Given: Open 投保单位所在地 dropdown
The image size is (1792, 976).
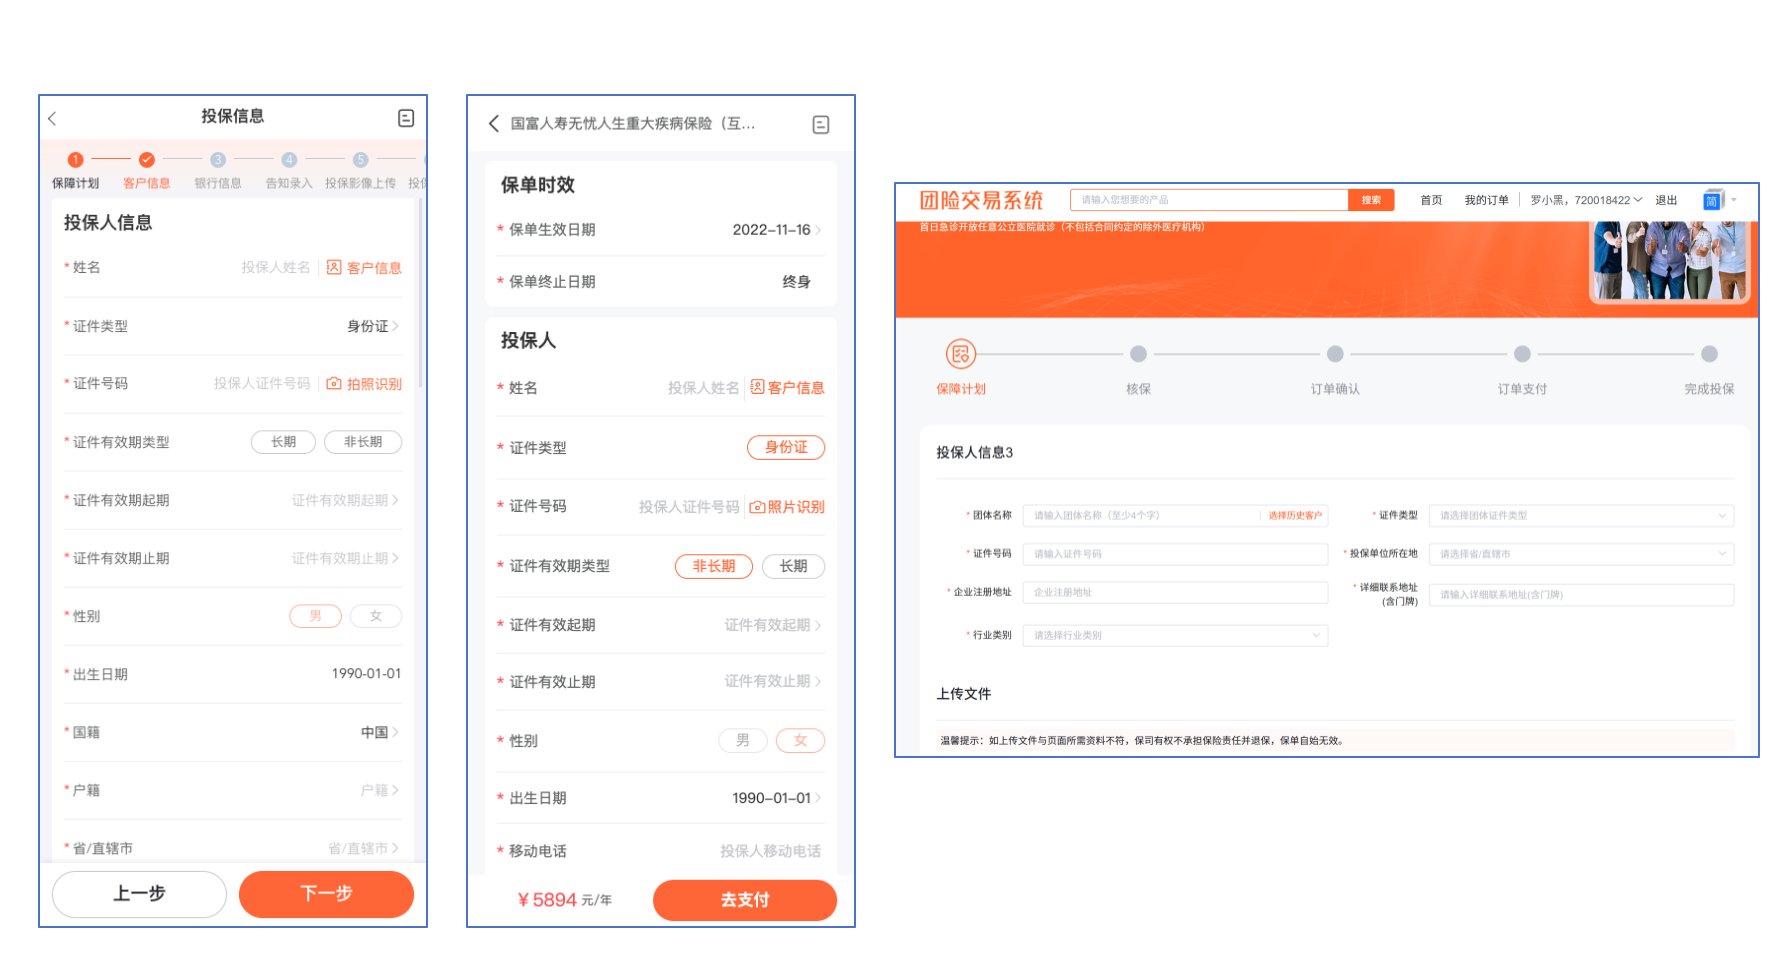Looking at the screenshot, I should [1580, 554].
